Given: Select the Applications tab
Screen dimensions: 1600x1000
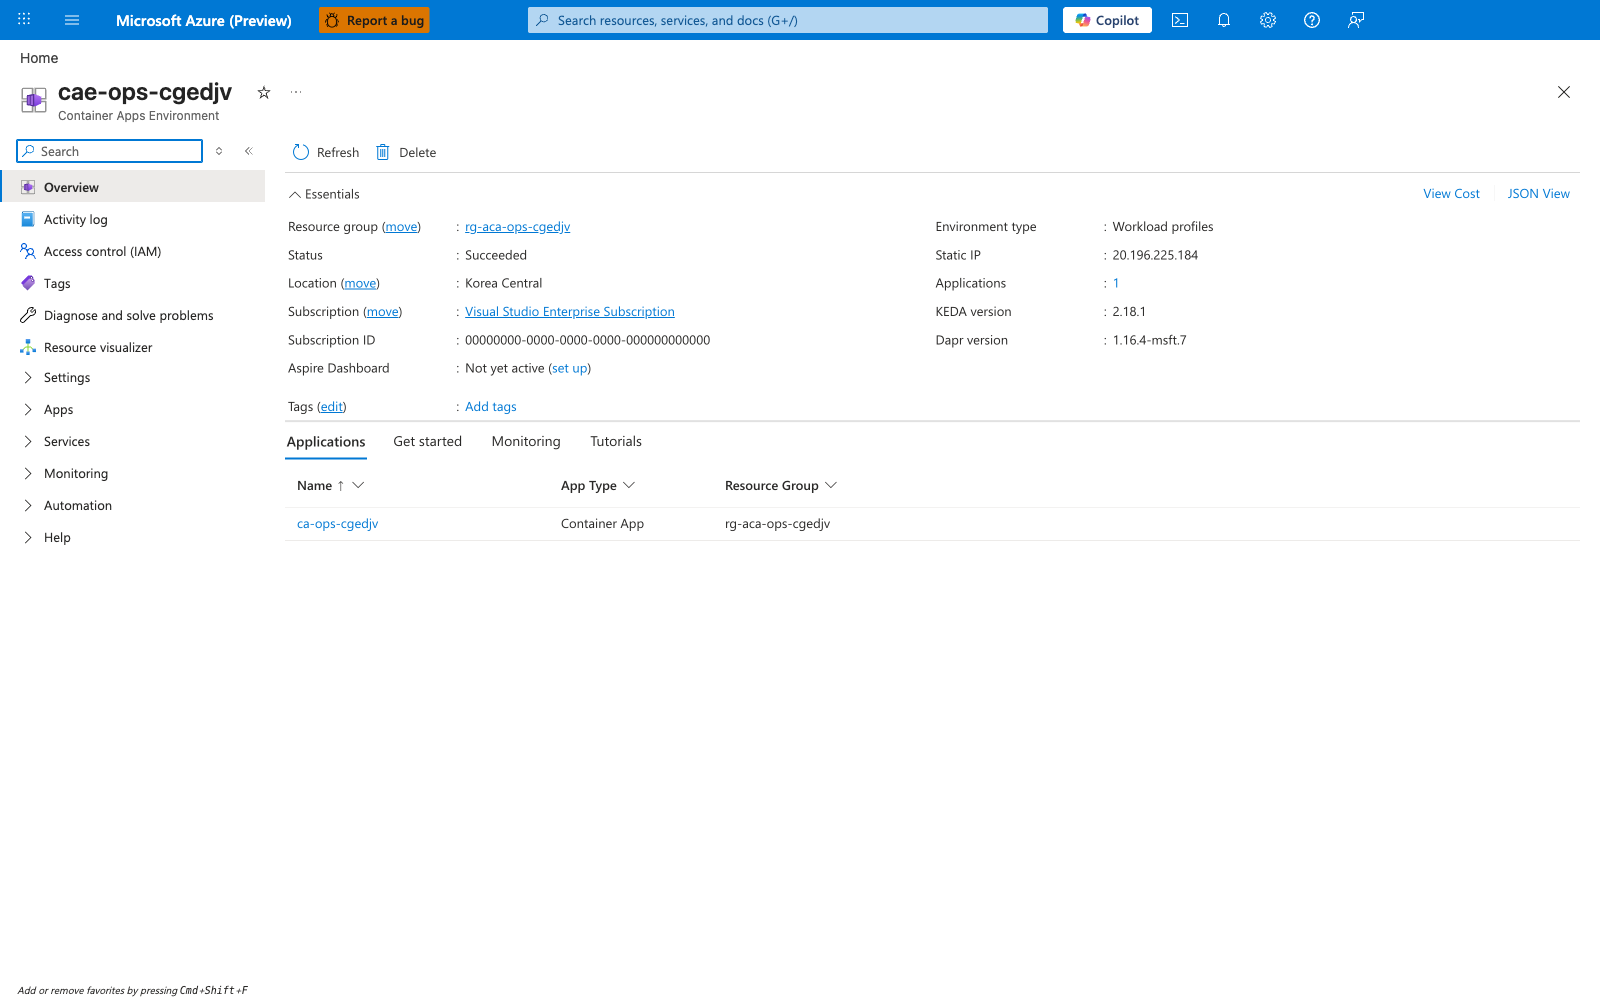Looking at the screenshot, I should [326, 441].
